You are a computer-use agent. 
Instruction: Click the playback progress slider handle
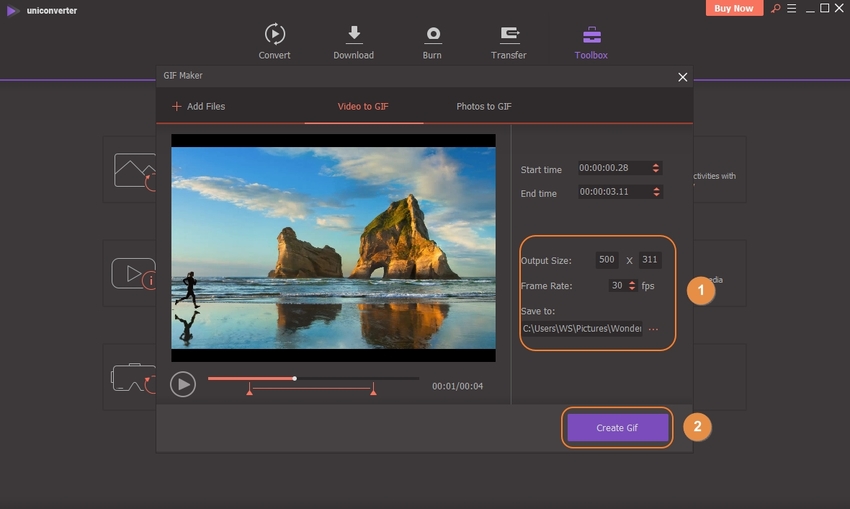(x=294, y=379)
